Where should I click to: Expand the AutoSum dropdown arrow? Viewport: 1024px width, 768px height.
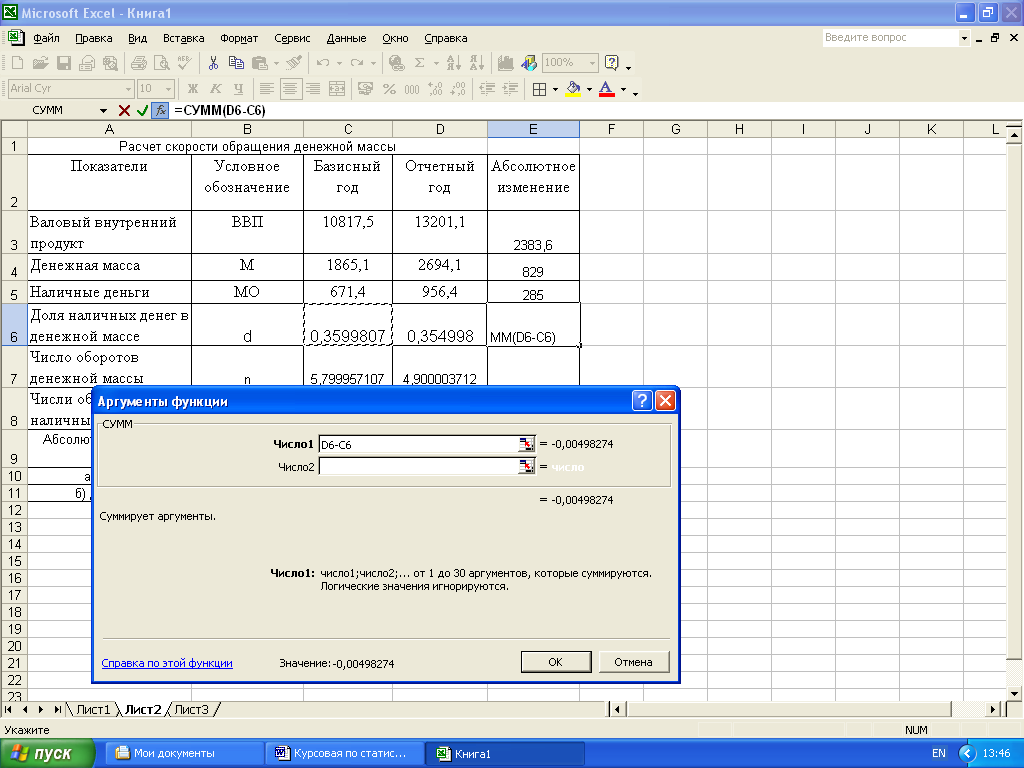[x=436, y=63]
